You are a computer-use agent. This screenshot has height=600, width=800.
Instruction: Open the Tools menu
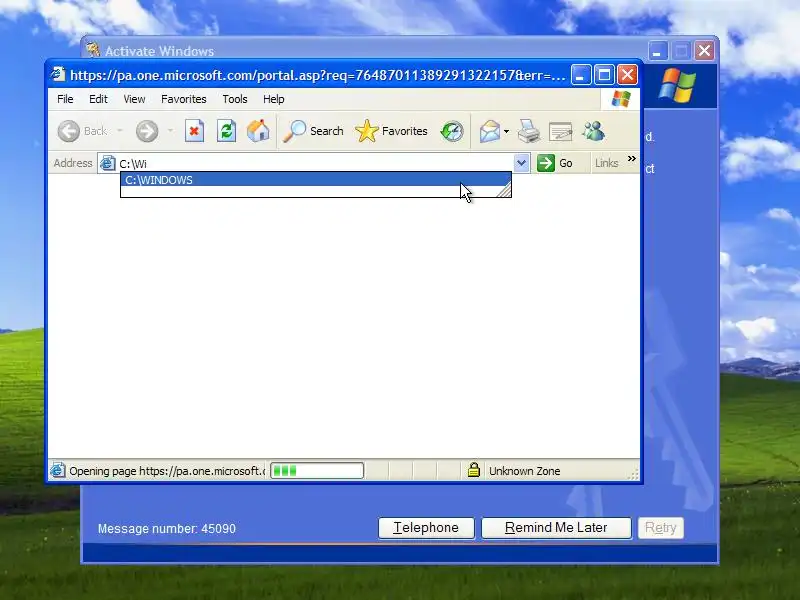[235, 99]
